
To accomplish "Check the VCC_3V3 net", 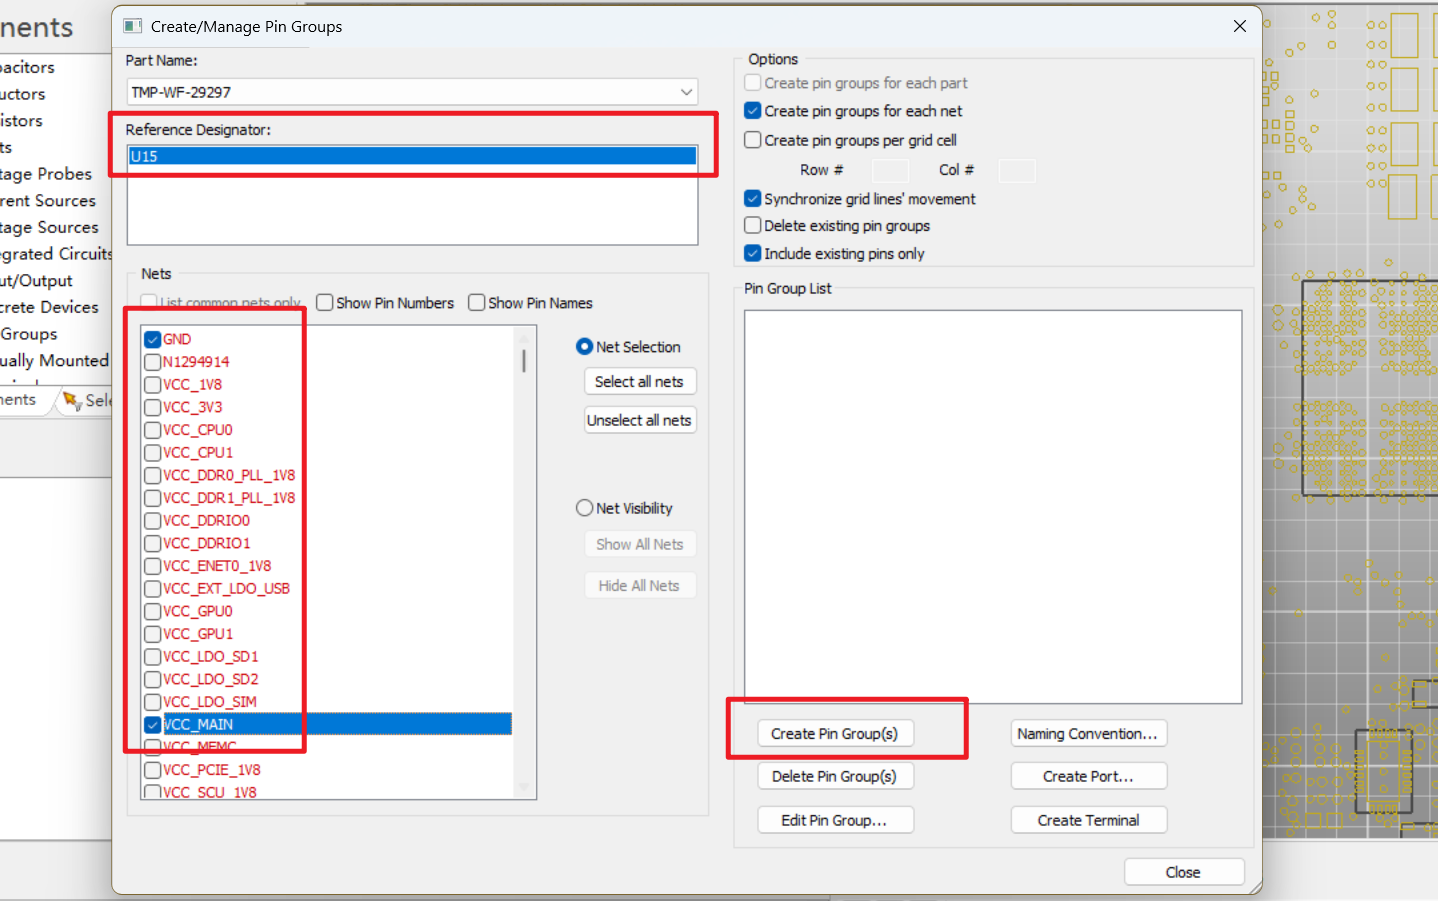I will (153, 407).
